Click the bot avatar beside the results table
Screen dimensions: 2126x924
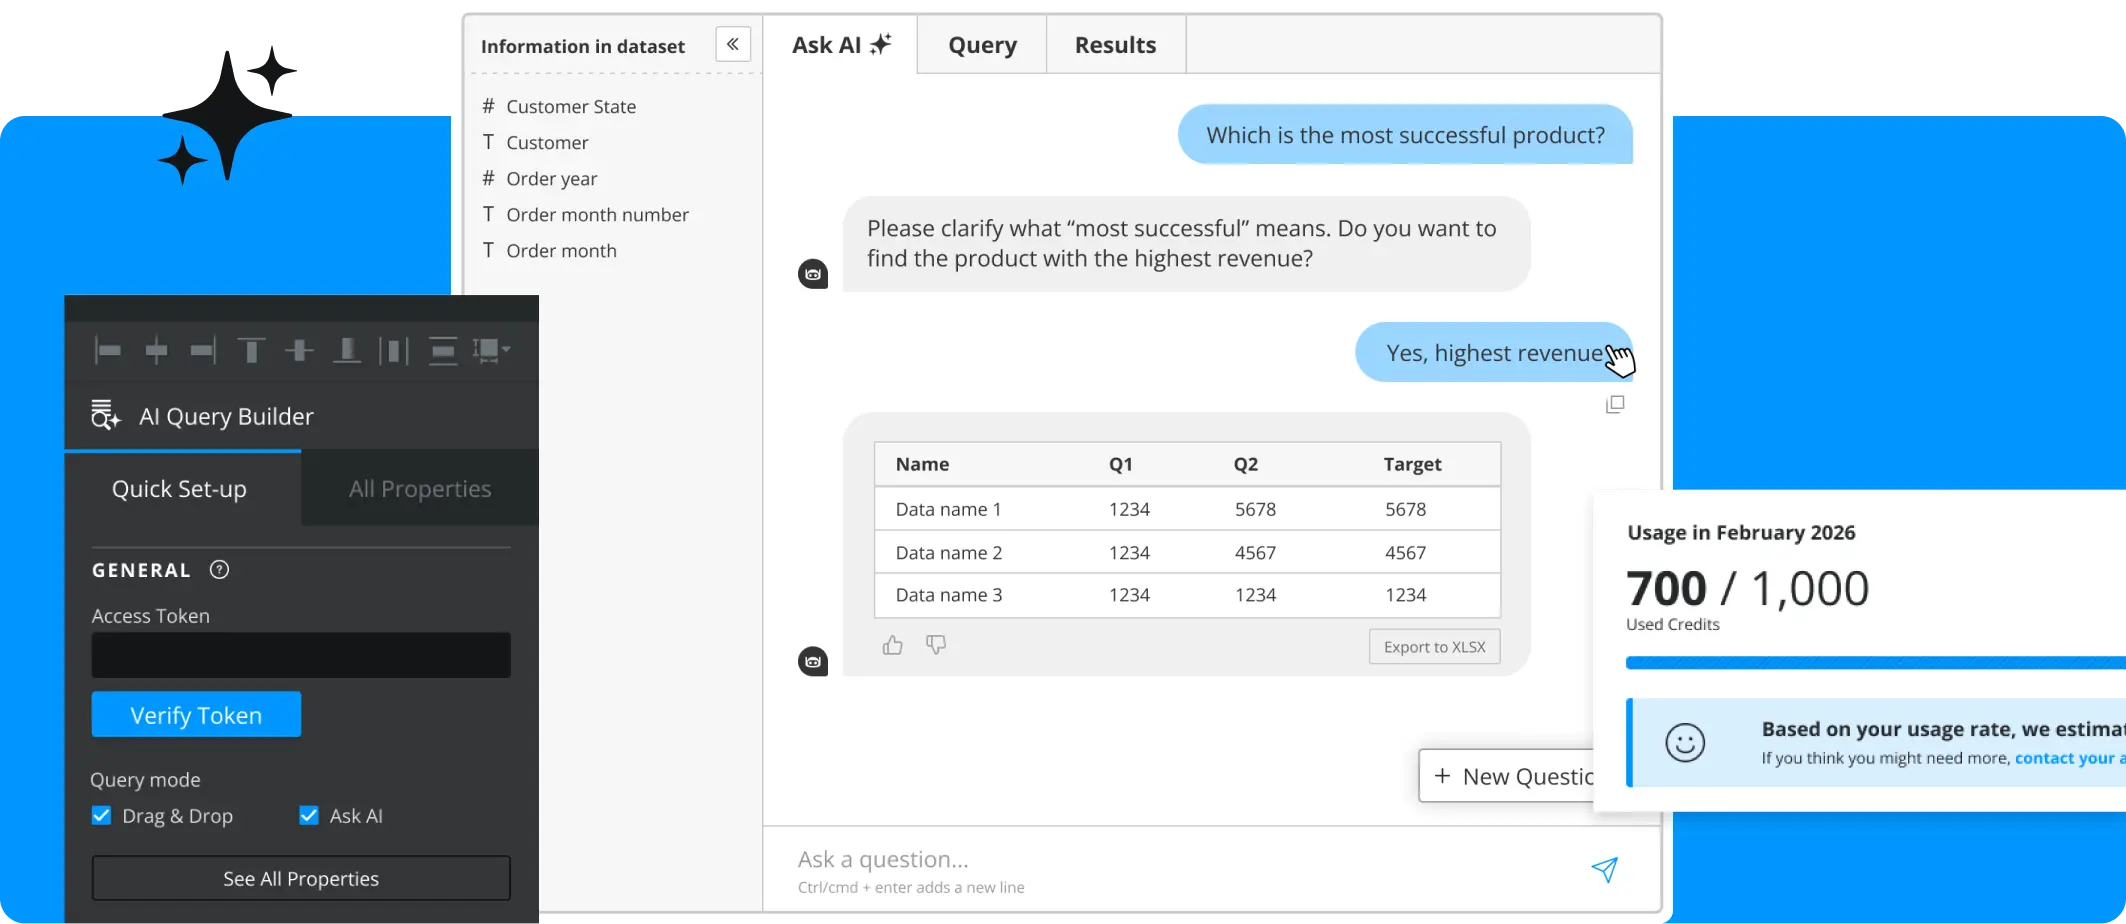tap(813, 661)
